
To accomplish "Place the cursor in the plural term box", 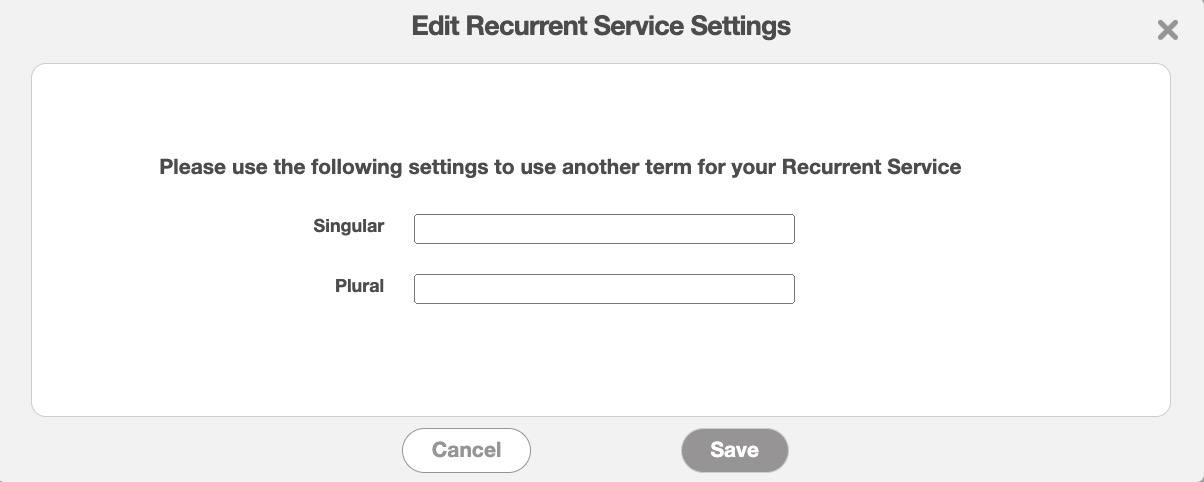I will [x=604, y=289].
